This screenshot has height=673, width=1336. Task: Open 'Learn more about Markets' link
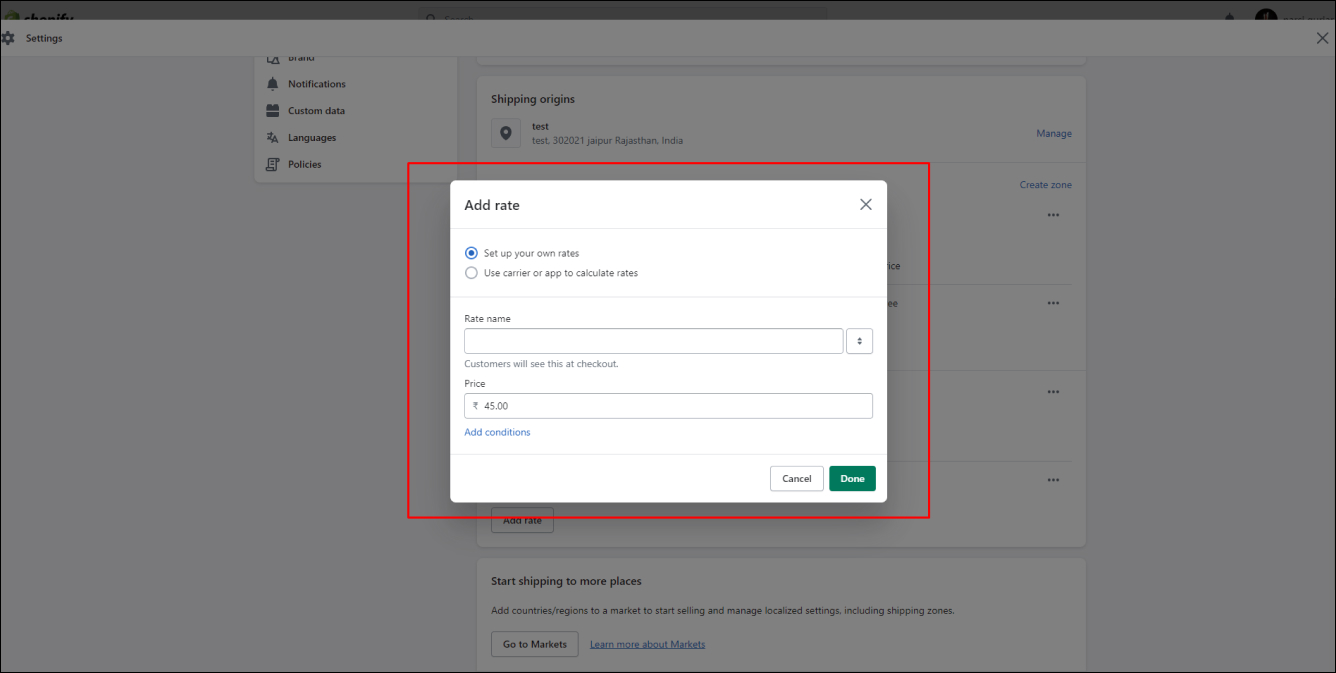[x=647, y=644]
